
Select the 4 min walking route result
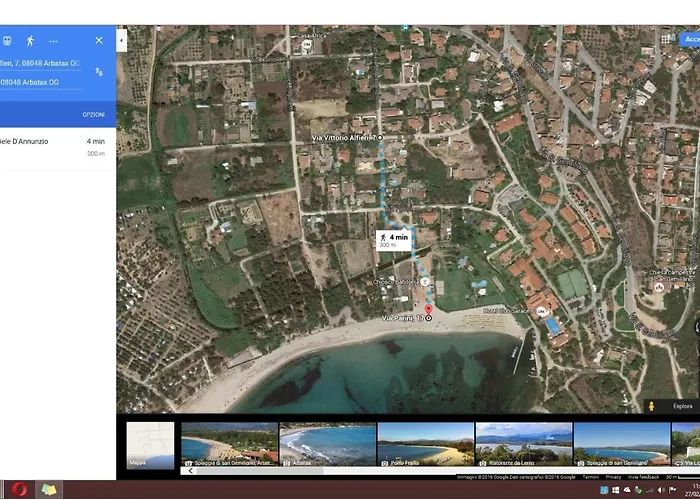pos(55,147)
